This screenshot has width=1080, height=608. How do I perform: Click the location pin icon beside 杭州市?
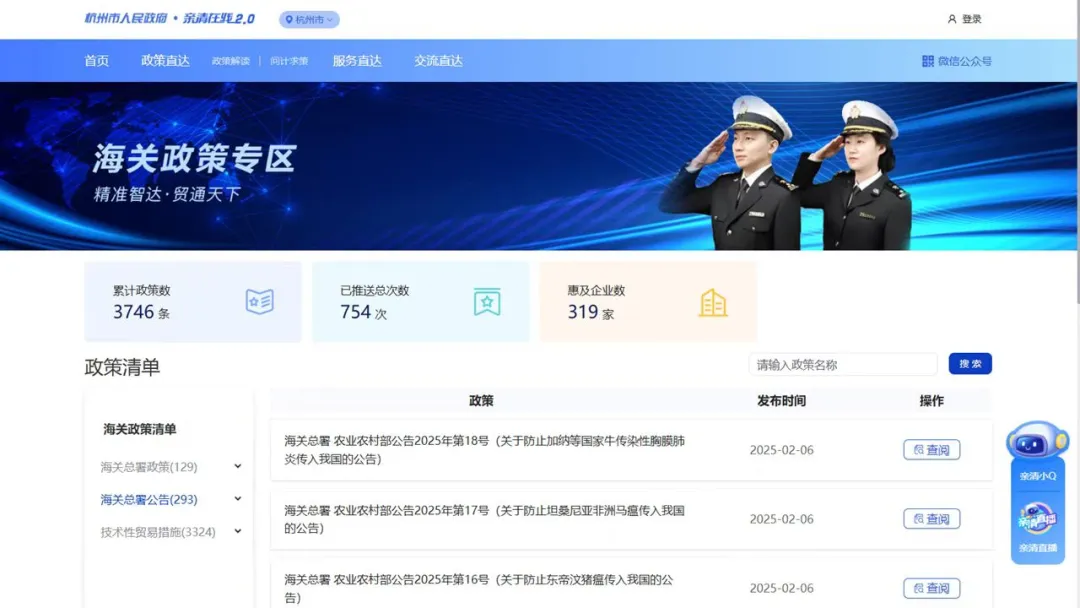tap(287, 19)
